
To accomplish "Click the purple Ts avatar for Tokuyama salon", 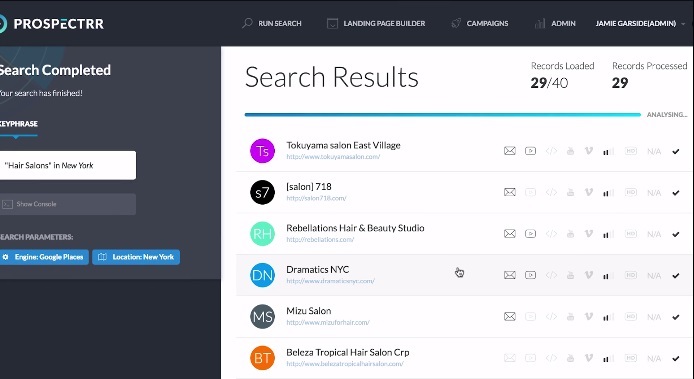I will point(262,151).
